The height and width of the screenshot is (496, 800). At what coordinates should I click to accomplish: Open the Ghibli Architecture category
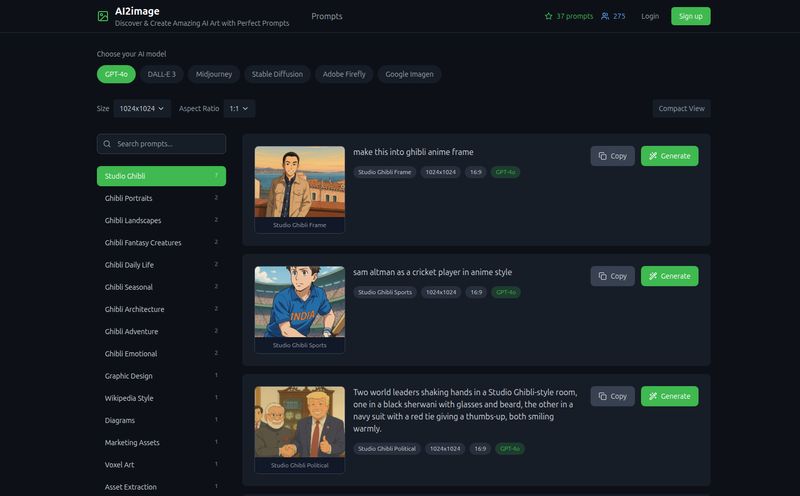(161, 309)
